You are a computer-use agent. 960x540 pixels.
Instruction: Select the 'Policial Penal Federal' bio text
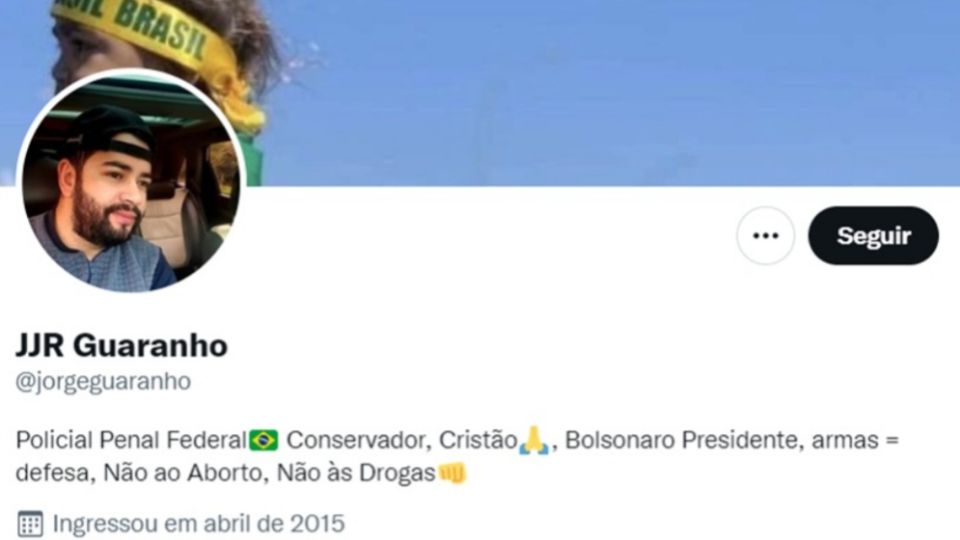pos(131,440)
